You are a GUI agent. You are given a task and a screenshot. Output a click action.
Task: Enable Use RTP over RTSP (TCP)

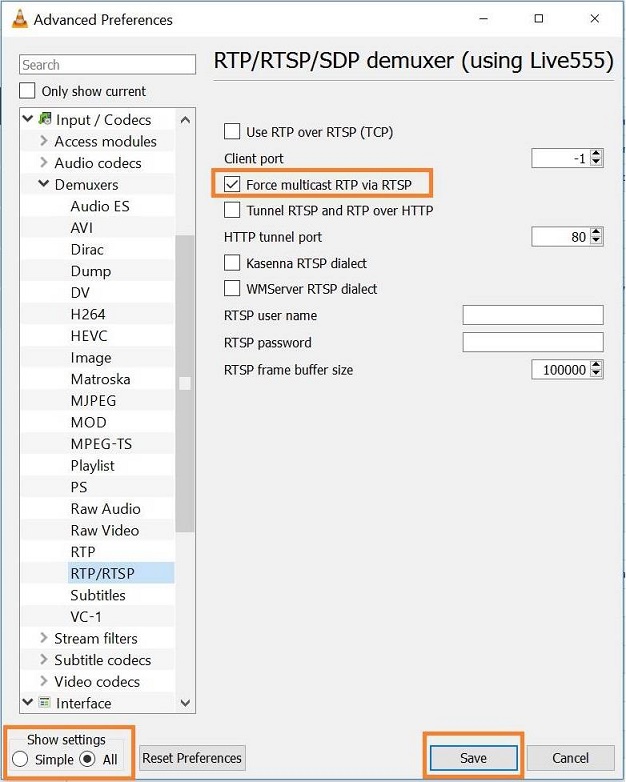tap(232, 132)
